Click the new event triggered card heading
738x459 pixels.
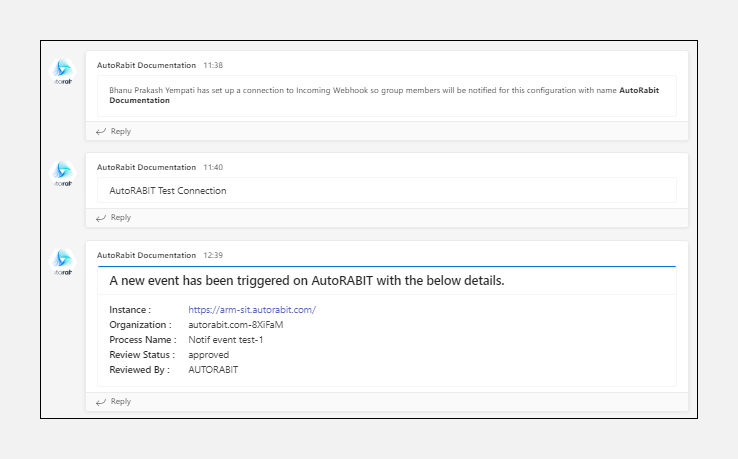pyautogui.click(x=306, y=281)
